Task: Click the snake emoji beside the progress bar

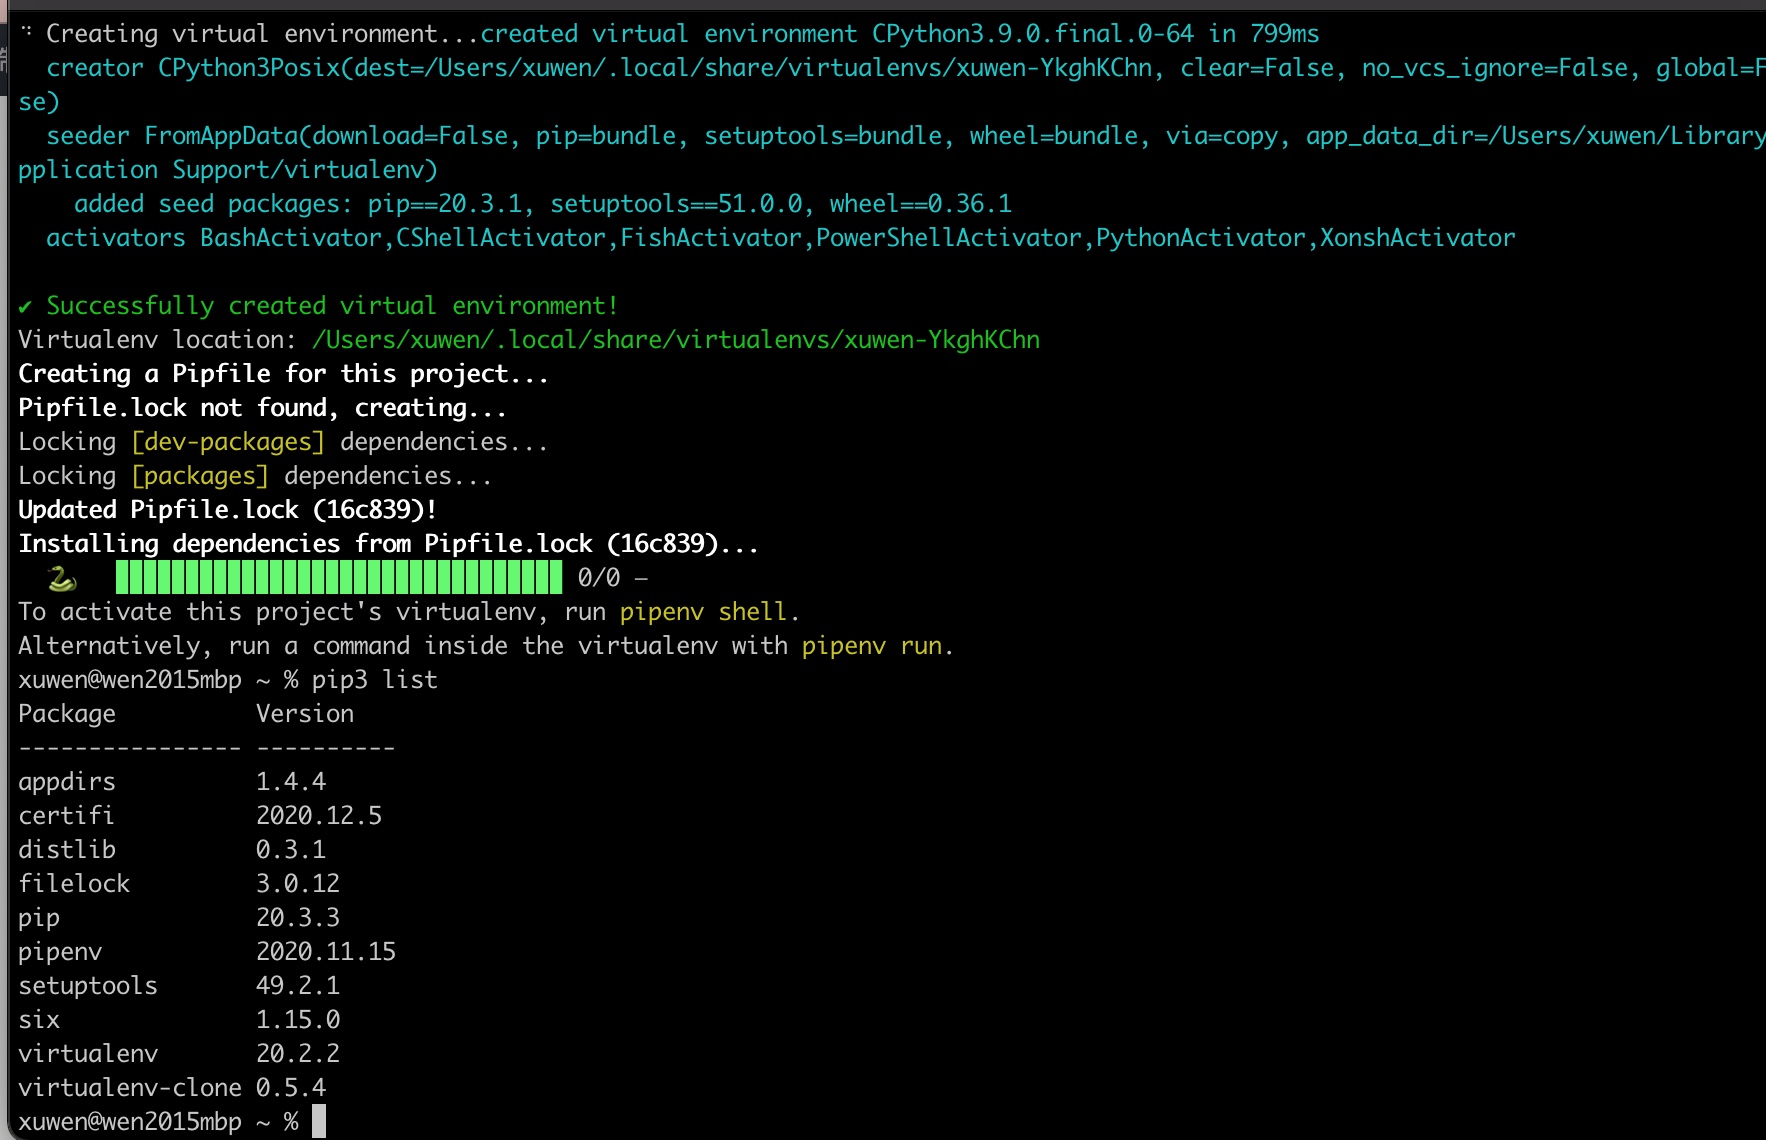Action: click(62, 578)
